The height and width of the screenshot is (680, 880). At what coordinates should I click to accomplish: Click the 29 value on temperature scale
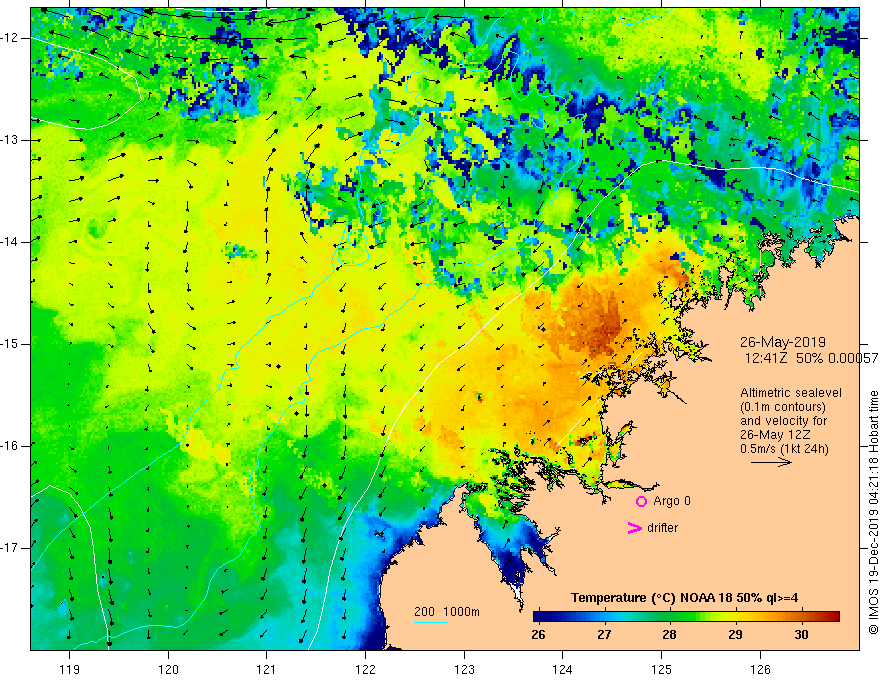click(x=735, y=635)
